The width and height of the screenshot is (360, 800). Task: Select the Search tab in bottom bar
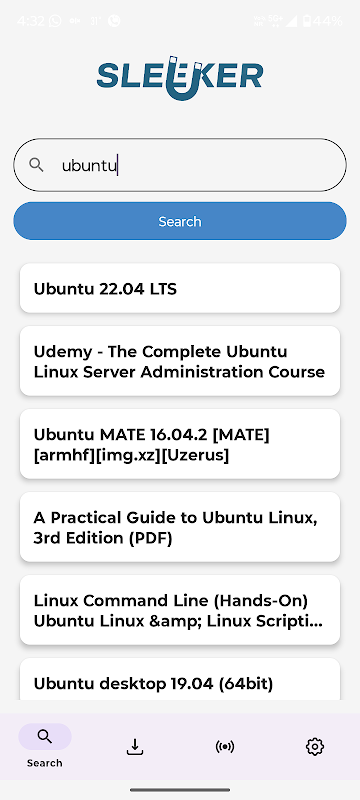pos(45,746)
